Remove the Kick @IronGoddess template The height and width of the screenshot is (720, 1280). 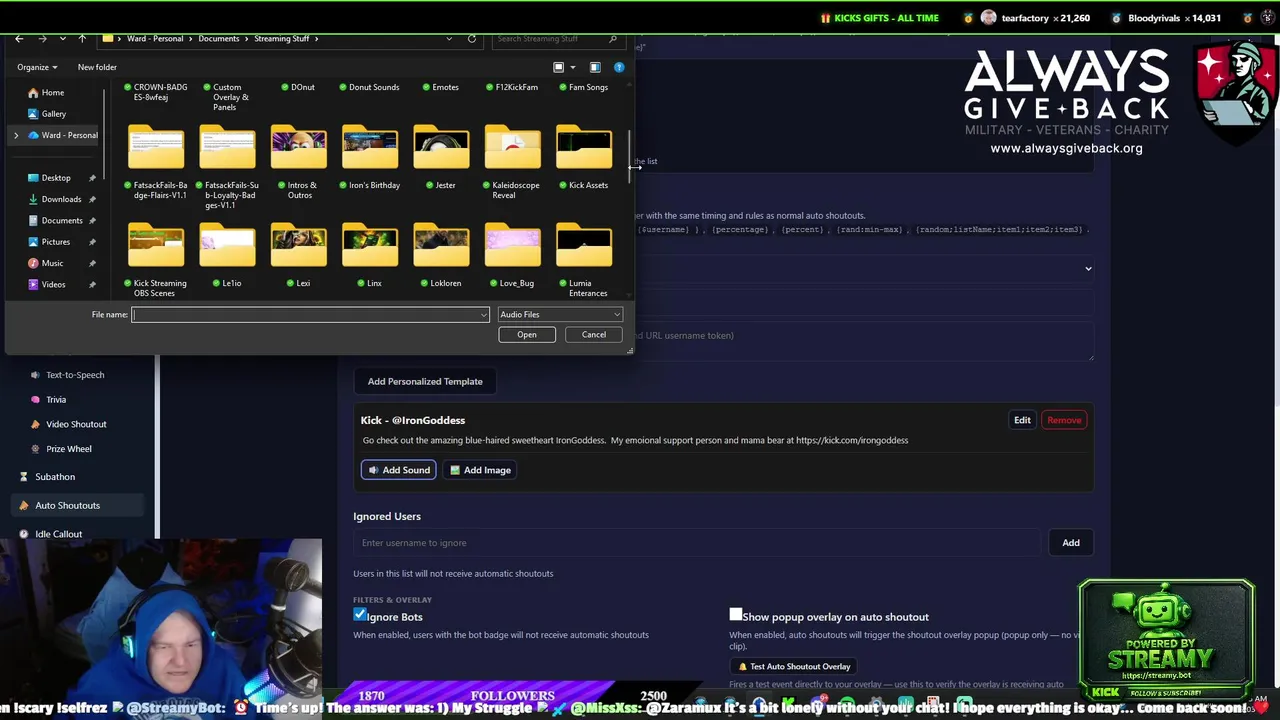[1064, 420]
